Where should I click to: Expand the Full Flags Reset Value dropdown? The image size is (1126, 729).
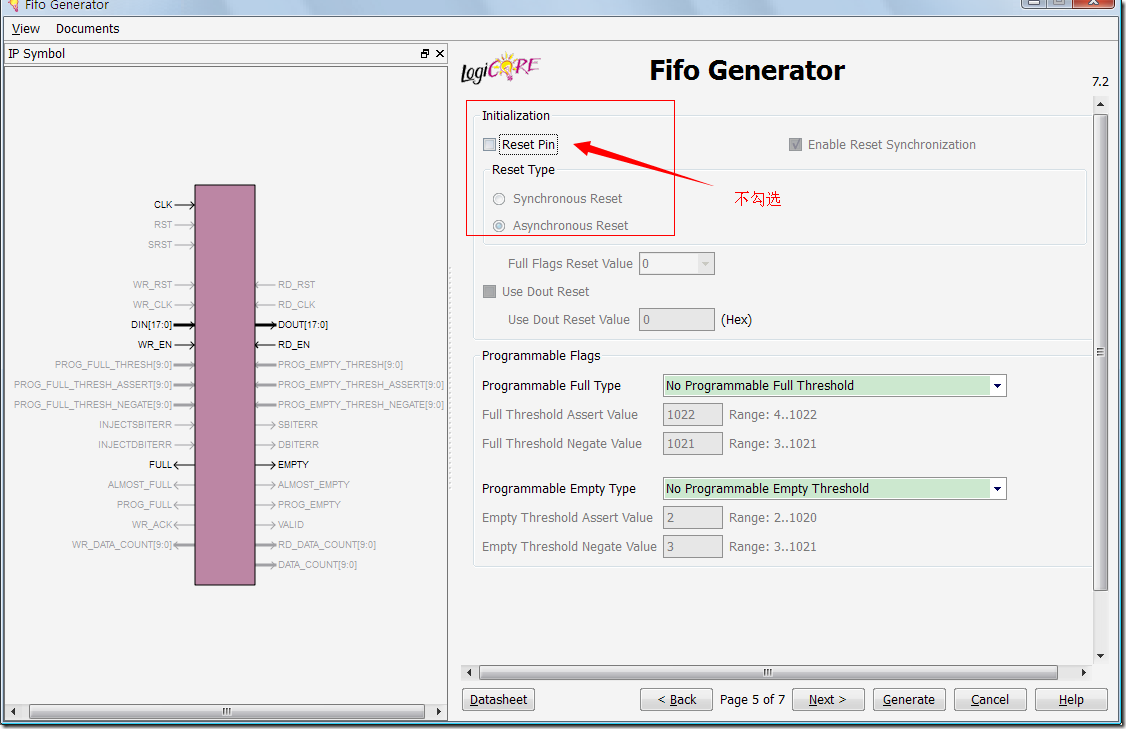tap(705, 264)
